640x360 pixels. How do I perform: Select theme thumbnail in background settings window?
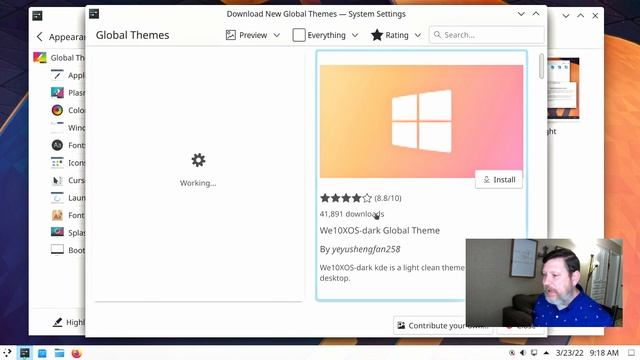point(563,89)
